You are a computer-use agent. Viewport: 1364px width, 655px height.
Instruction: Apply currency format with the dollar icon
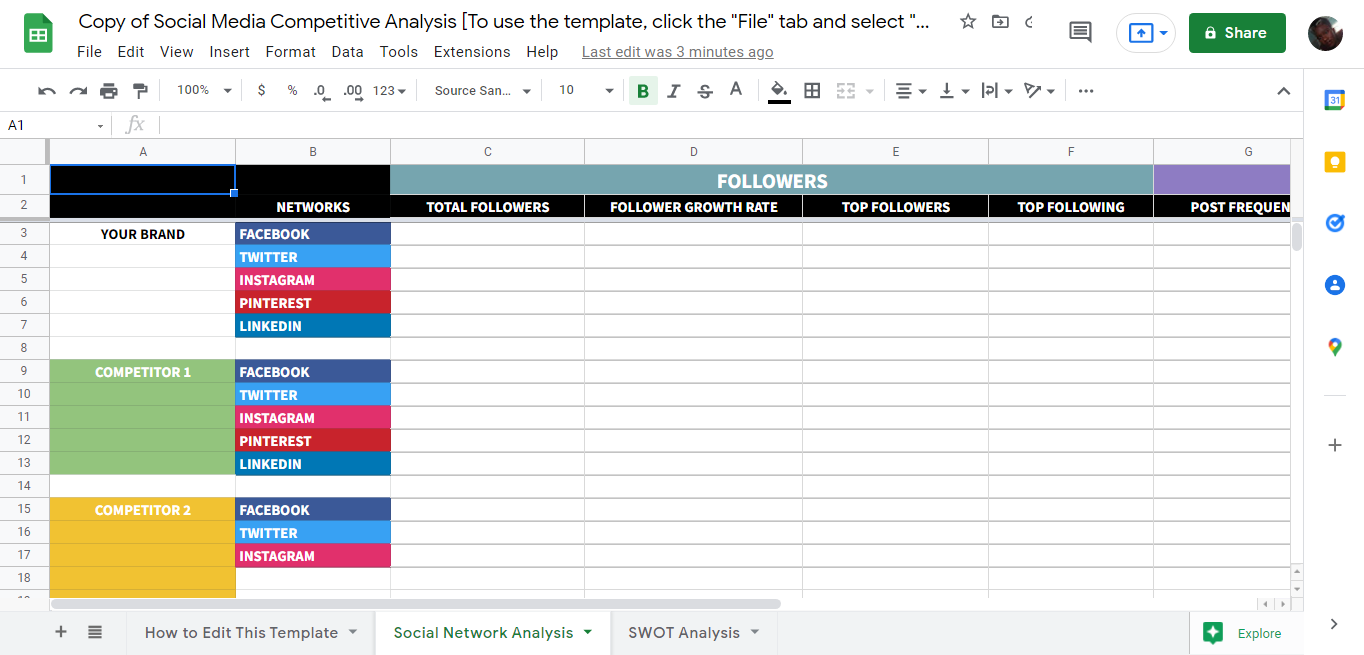click(x=261, y=90)
